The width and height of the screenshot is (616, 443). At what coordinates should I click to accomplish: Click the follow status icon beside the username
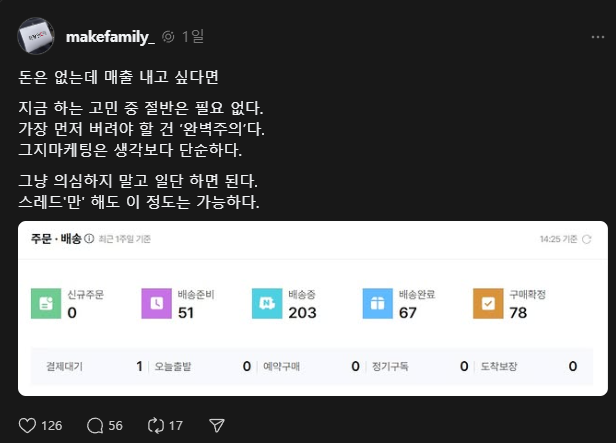click(x=168, y=37)
